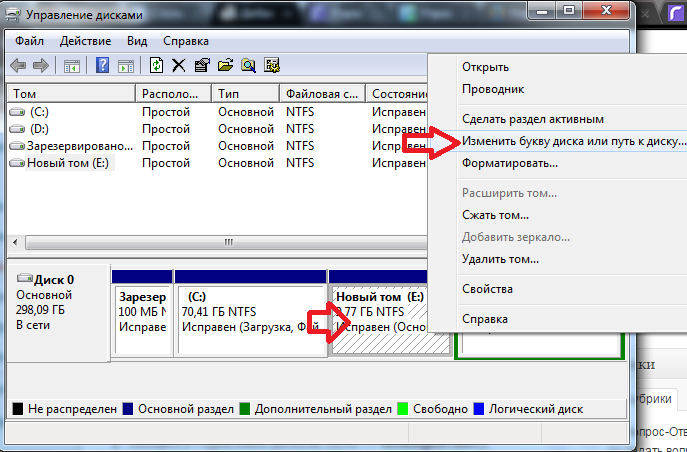Select 'Изменить букву диска или путь к диску'

[x=573, y=141]
